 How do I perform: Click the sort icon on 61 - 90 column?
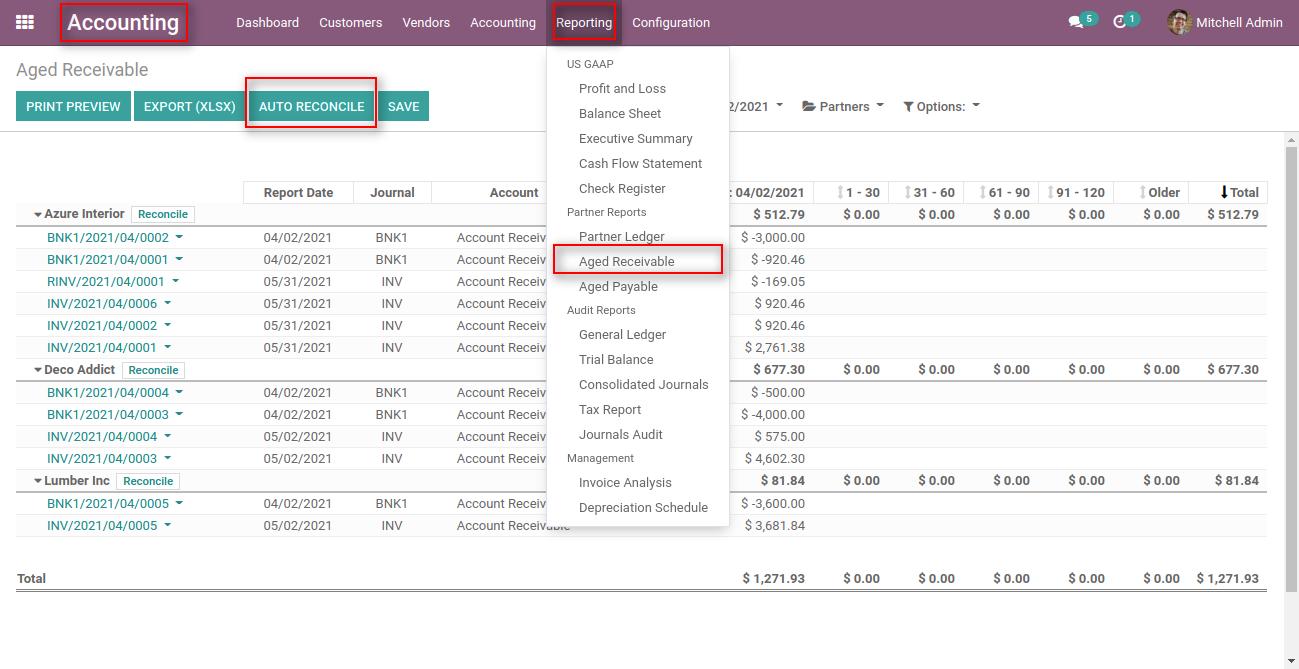pyautogui.click(x=982, y=192)
